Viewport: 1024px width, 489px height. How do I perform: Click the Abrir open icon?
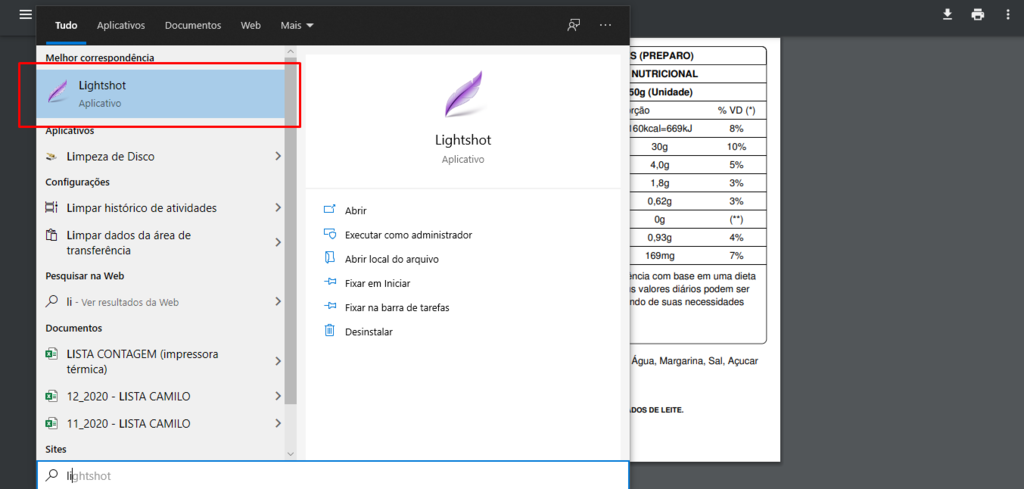tap(330, 210)
